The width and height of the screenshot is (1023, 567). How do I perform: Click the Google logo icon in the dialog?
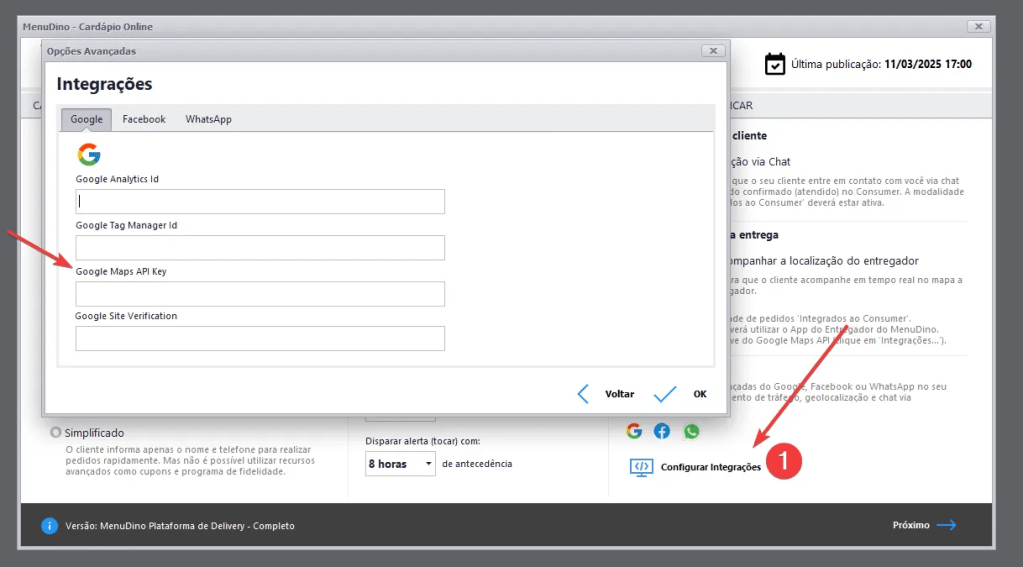[x=89, y=154]
